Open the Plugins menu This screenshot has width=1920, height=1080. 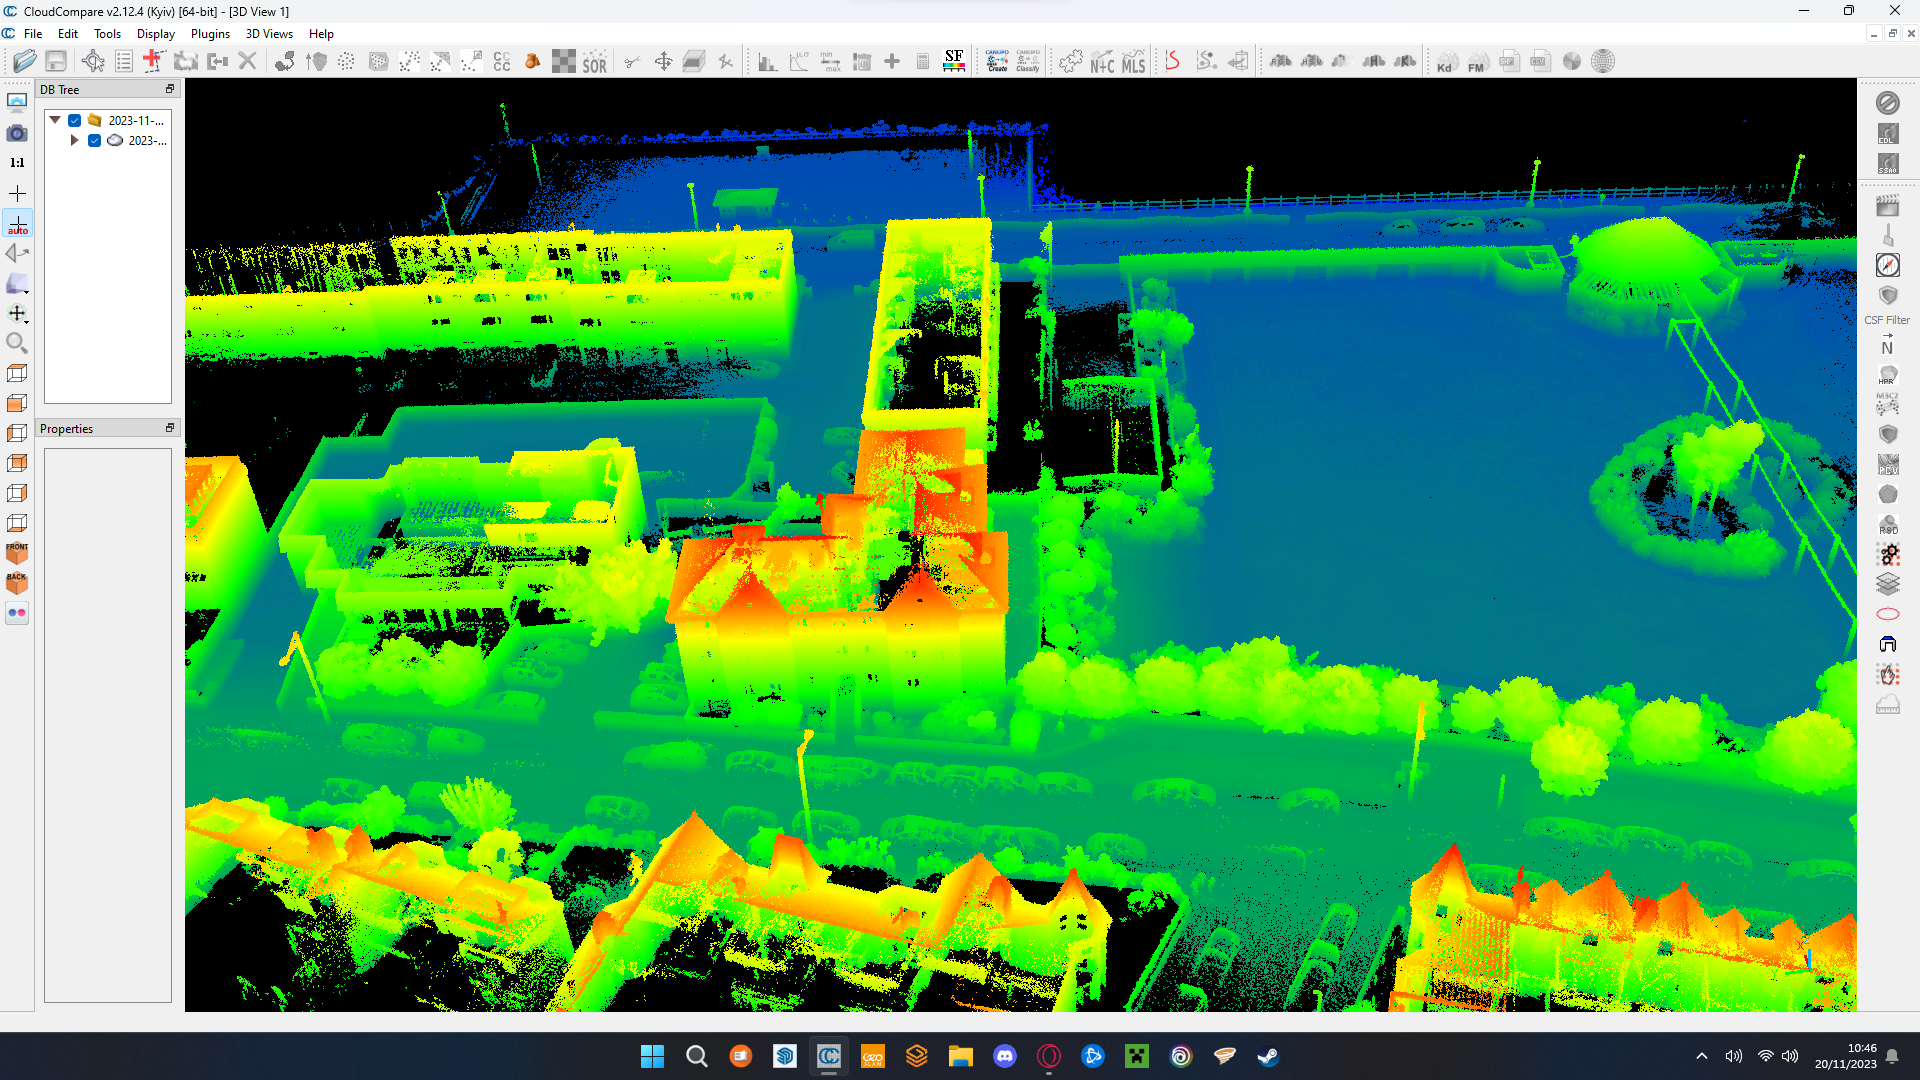coord(210,34)
